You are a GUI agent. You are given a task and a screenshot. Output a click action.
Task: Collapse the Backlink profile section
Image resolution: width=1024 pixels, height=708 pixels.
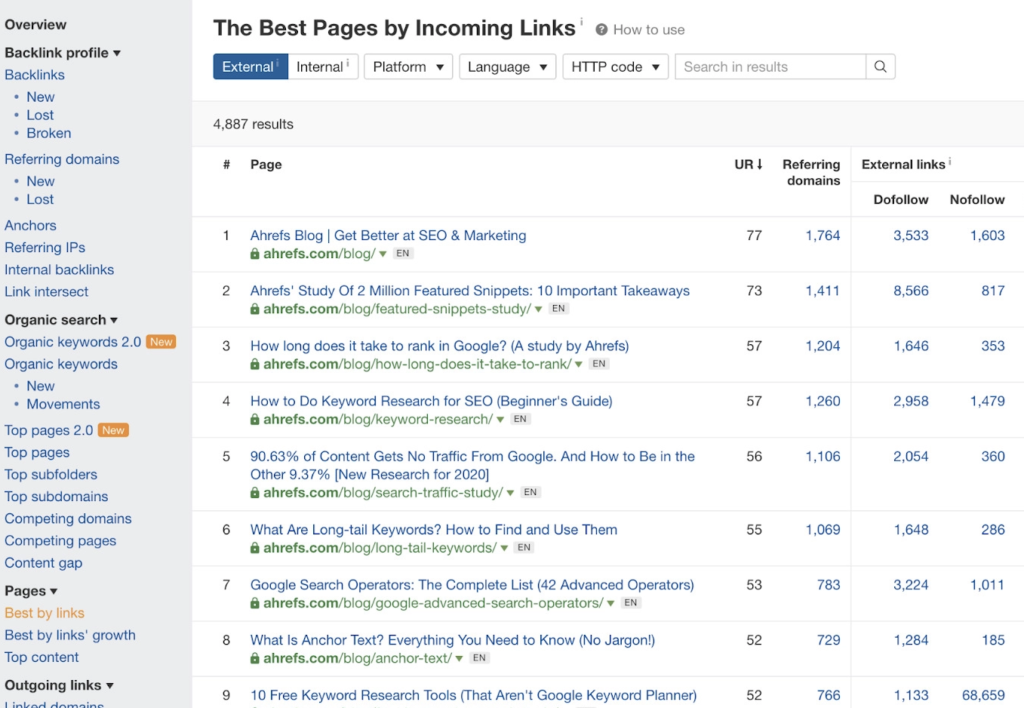63,53
